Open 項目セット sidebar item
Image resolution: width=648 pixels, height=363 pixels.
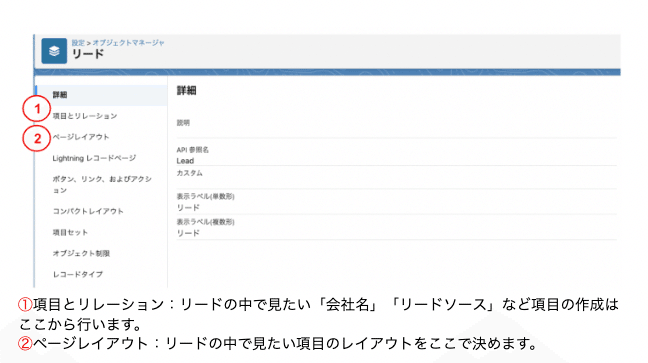[x=70, y=232]
